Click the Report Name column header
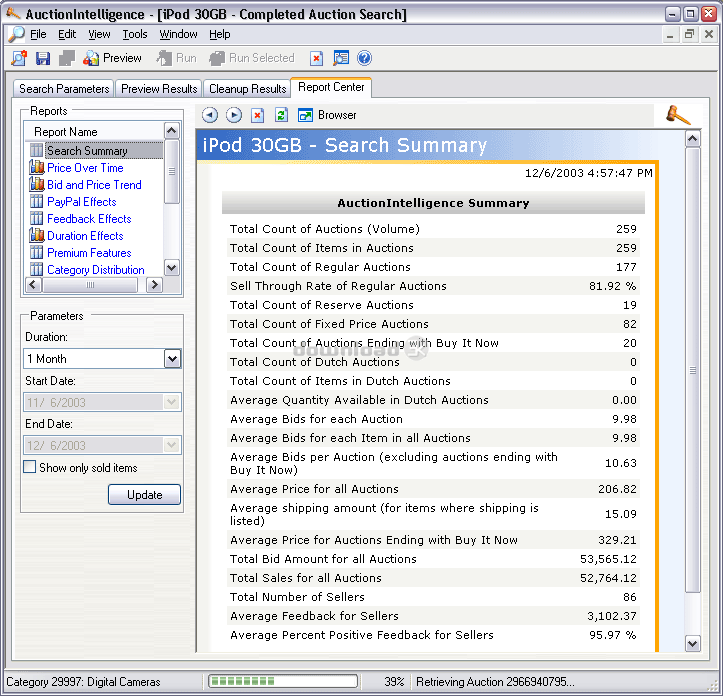This screenshot has height=696, width=723. click(95, 131)
